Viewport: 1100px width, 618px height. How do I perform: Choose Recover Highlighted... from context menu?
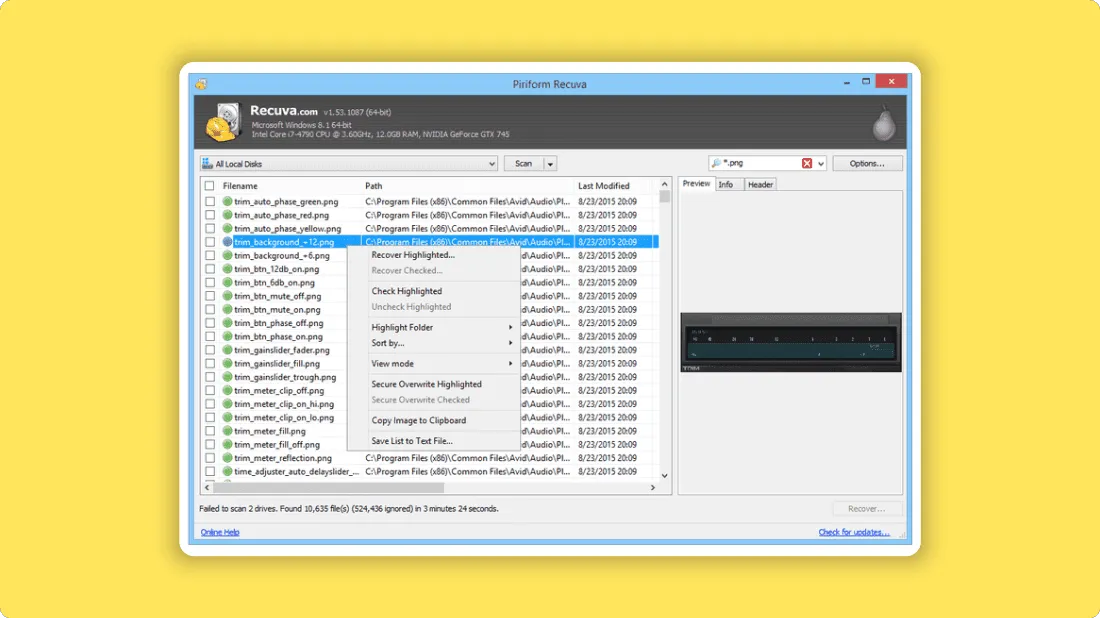click(412, 255)
